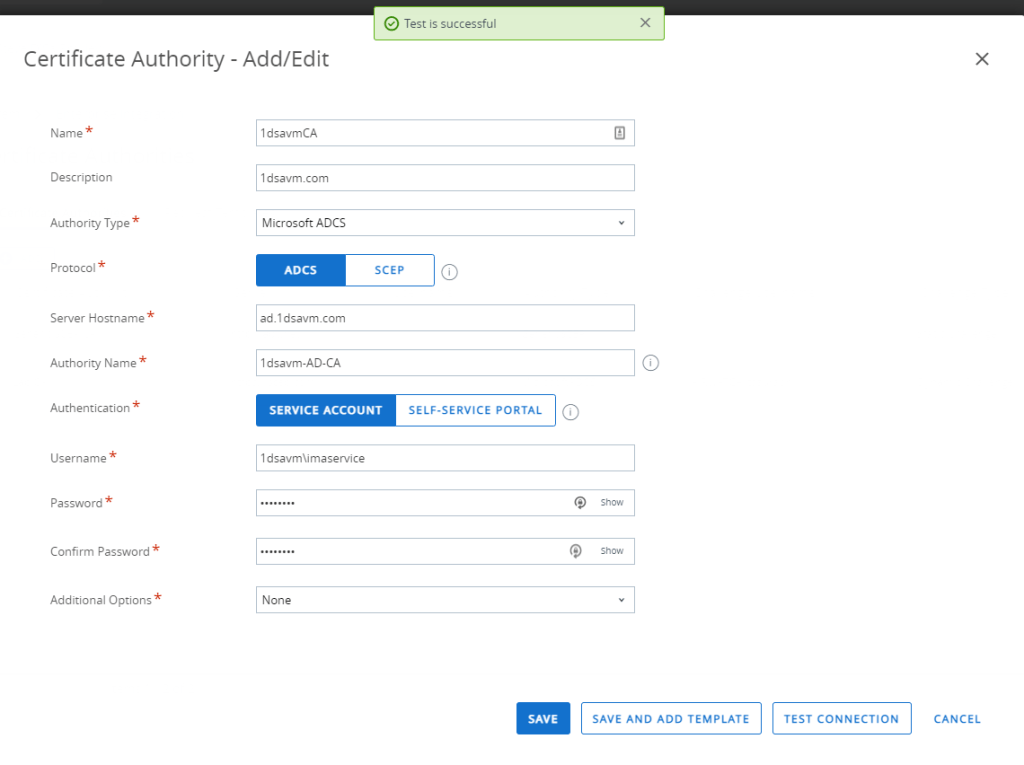Close the Certificate Authority dialog

pyautogui.click(x=981, y=59)
